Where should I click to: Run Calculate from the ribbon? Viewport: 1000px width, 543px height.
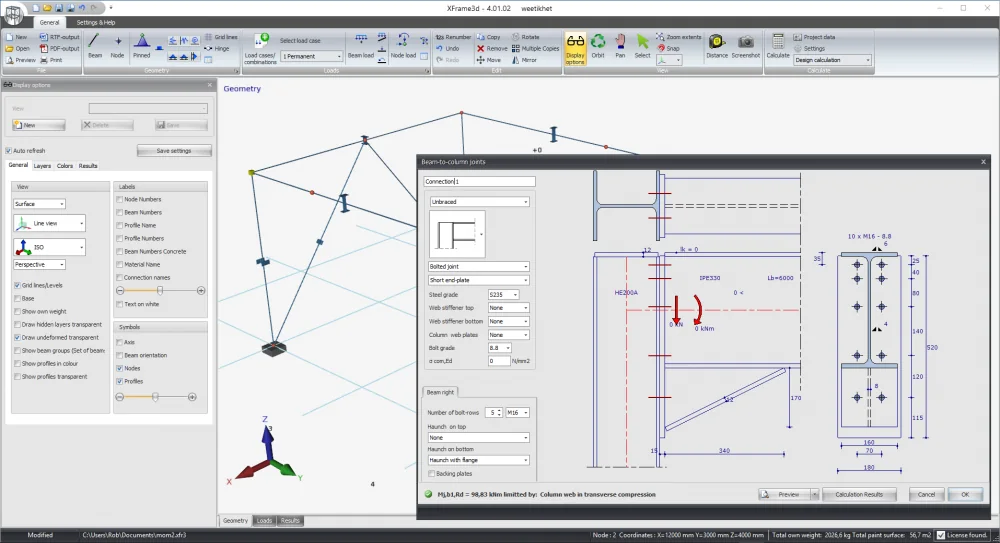[x=777, y=46]
